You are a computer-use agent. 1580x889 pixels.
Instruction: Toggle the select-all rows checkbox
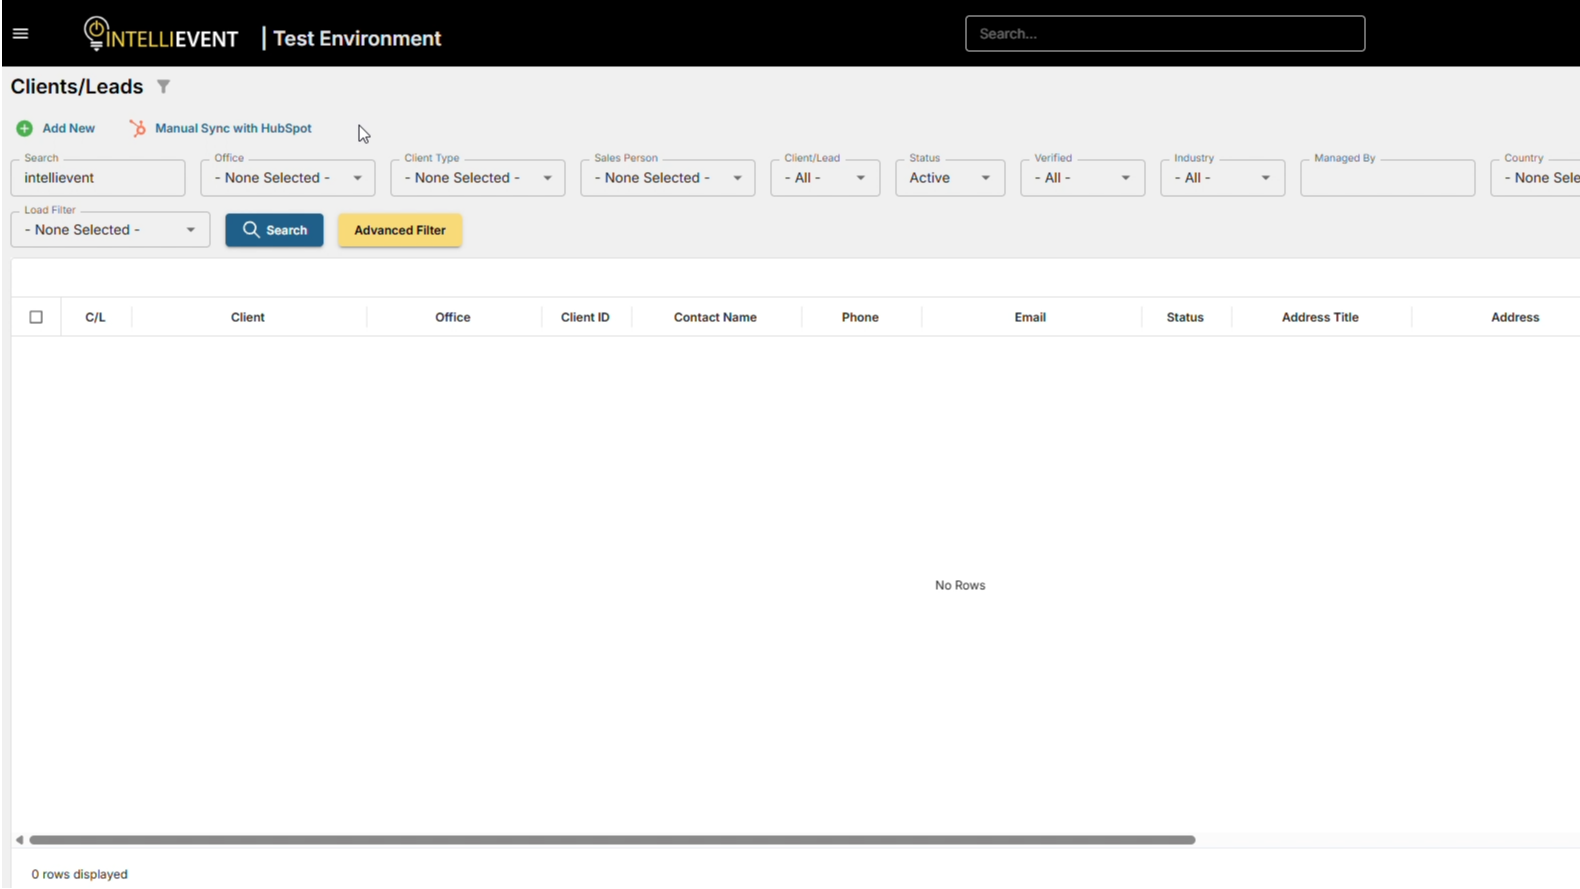pyautogui.click(x=36, y=317)
